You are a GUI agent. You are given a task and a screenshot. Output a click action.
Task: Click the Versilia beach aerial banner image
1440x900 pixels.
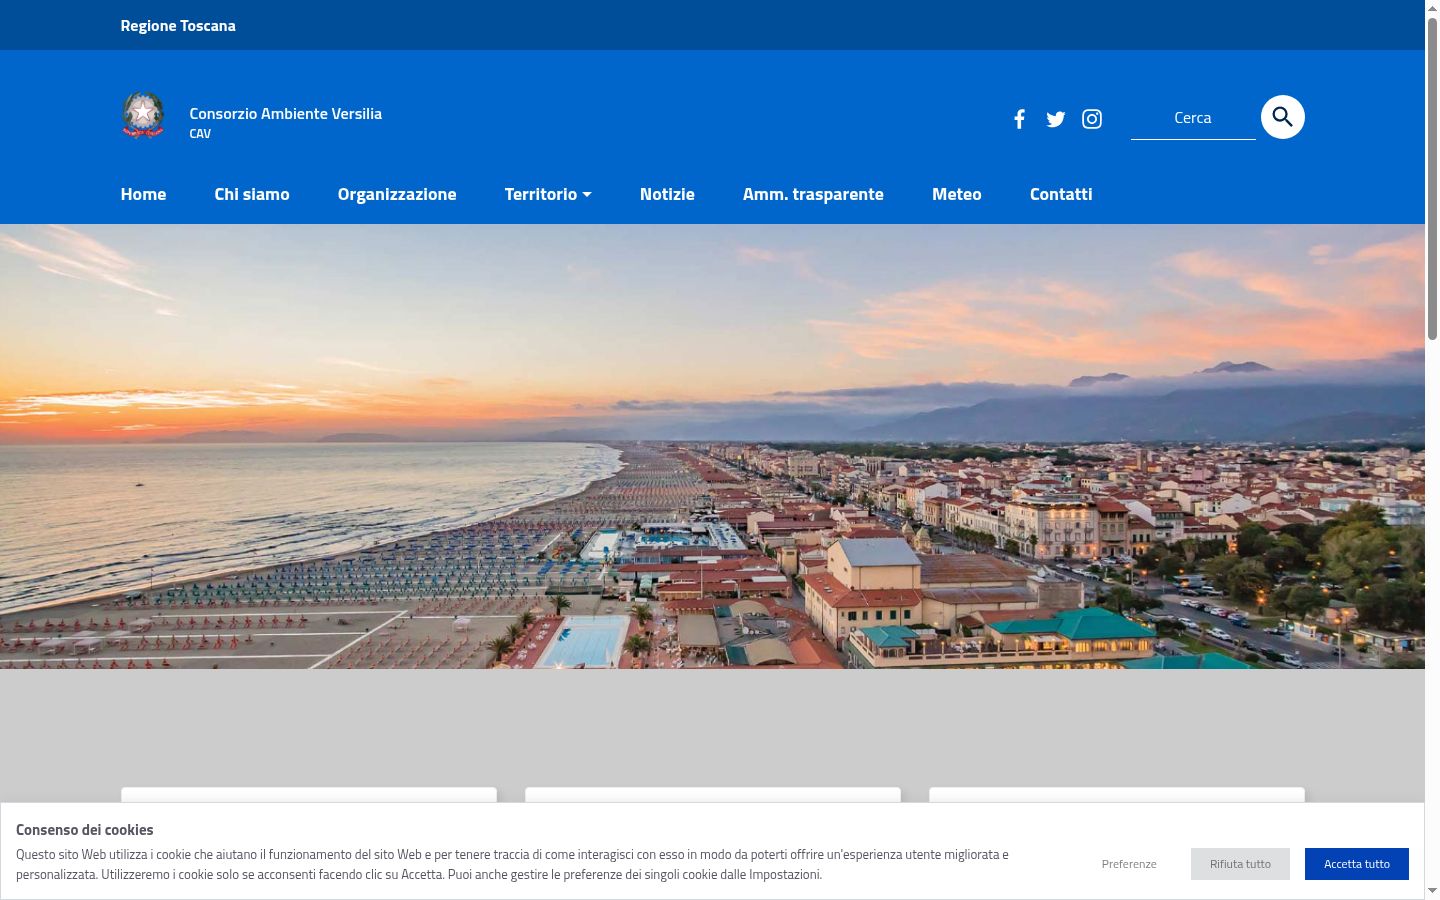(712, 446)
